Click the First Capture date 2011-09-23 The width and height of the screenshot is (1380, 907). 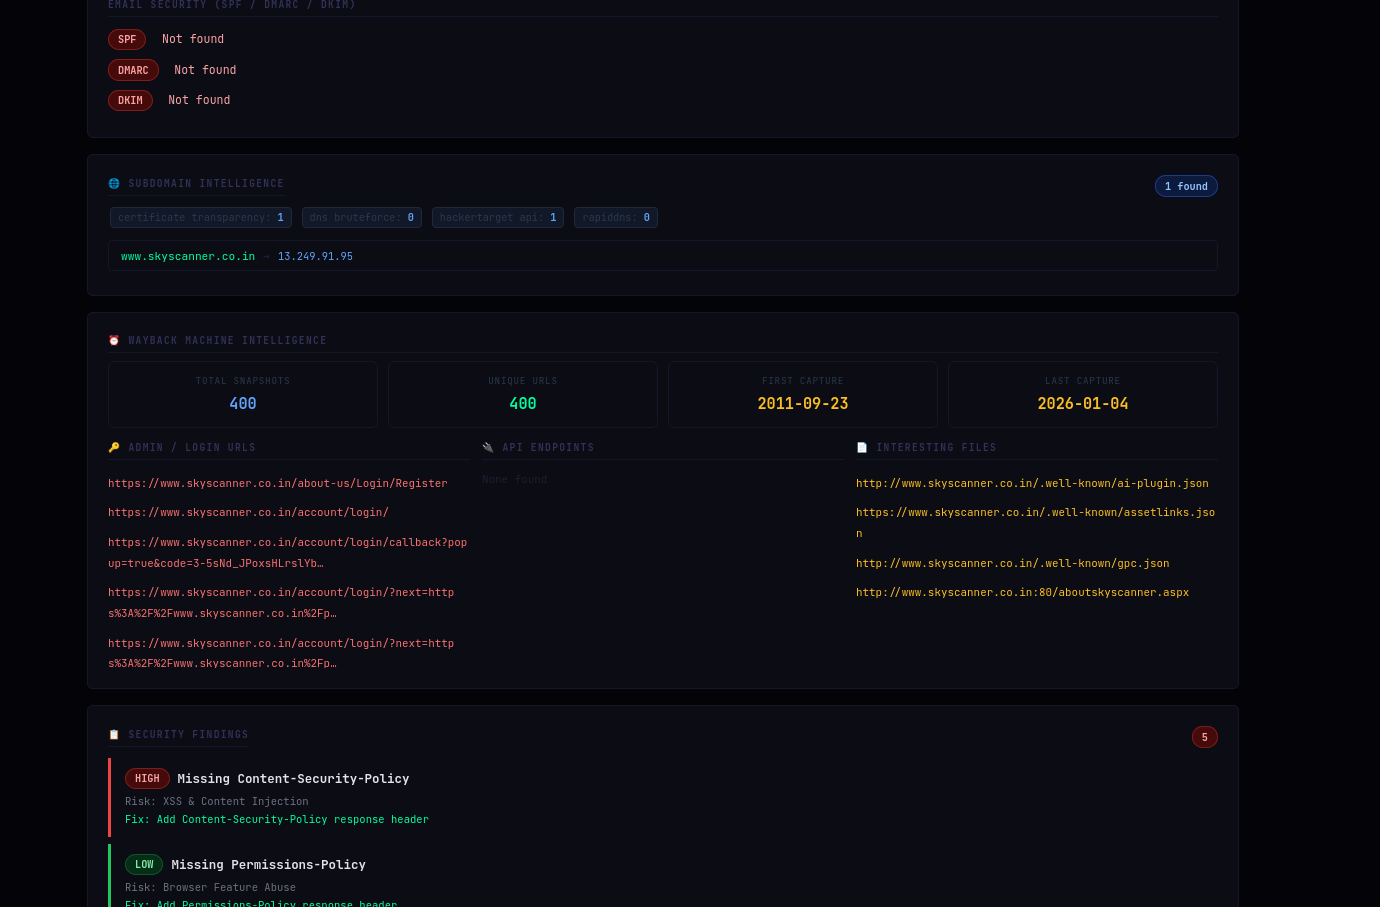pyautogui.click(x=803, y=404)
